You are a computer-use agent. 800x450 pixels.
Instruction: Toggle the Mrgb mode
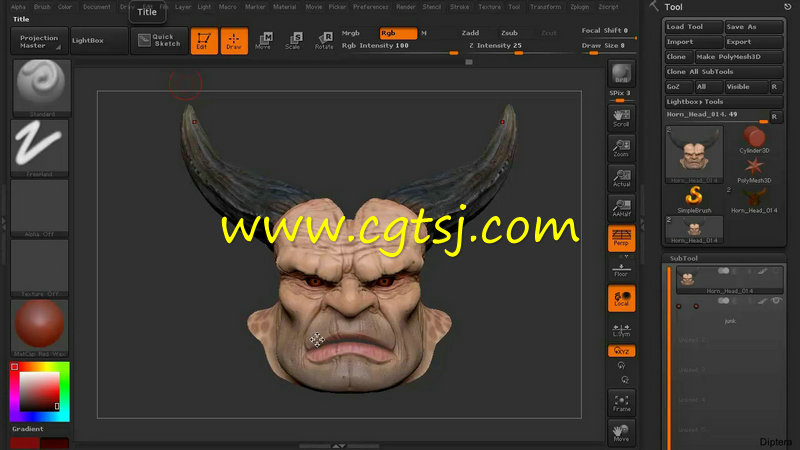point(351,33)
